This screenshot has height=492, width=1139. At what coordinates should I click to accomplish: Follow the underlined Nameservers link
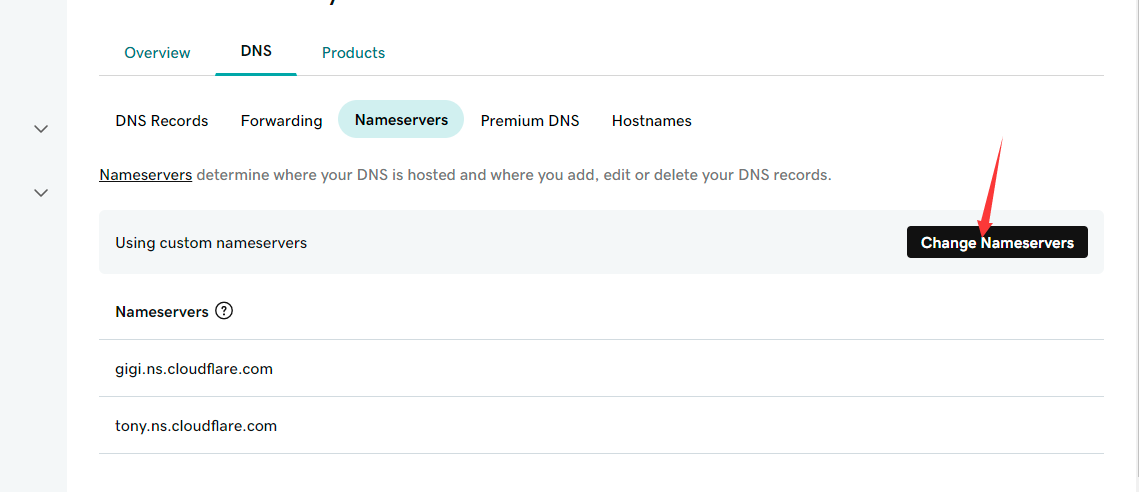[145, 175]
